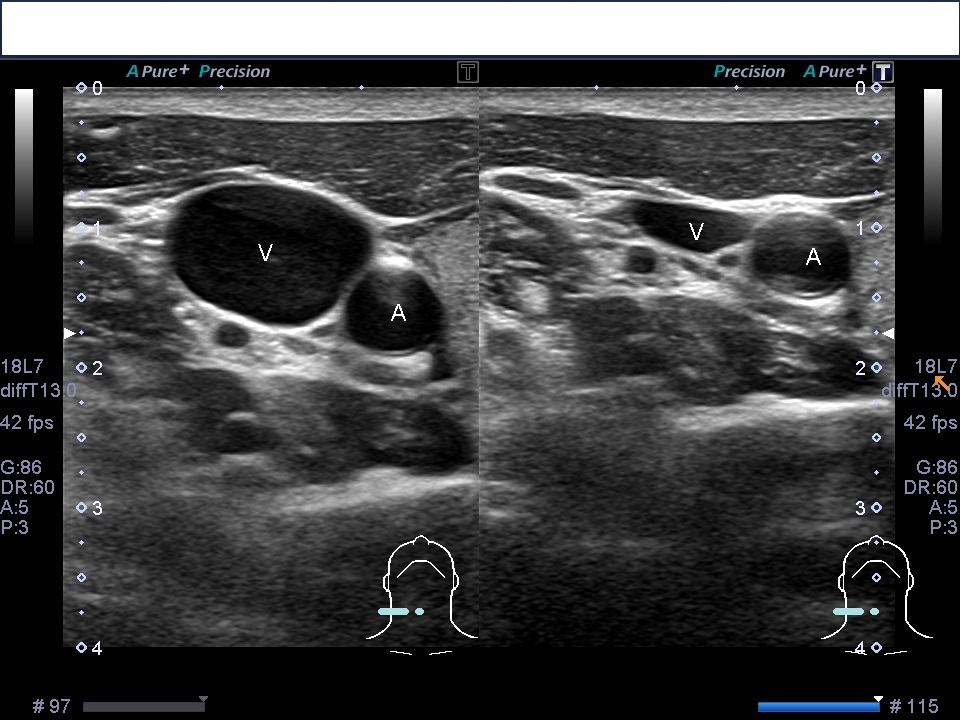
Task: Click the #97 frame number
Action: (51, 707)
